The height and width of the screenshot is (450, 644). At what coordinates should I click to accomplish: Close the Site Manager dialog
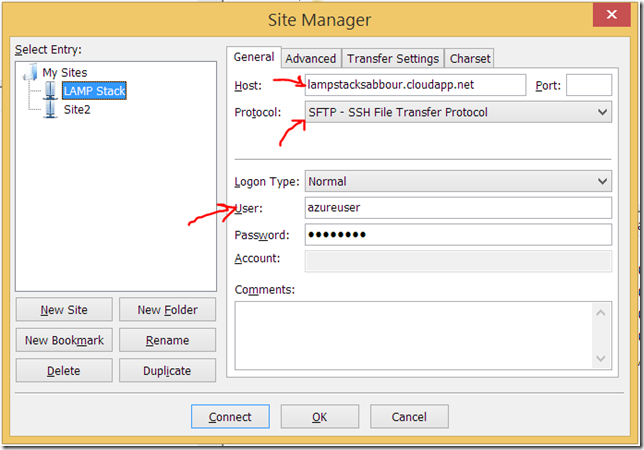tap(612, 15)
